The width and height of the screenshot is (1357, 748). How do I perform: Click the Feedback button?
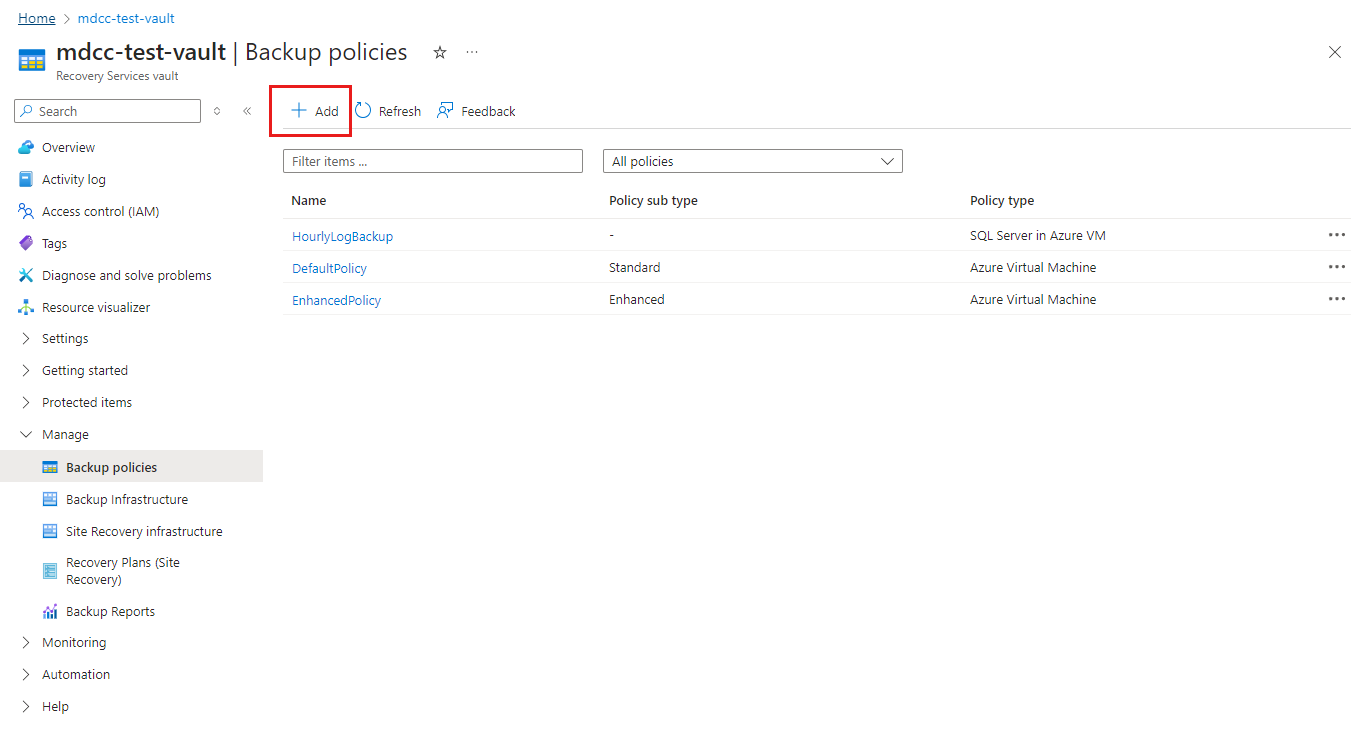point(476,111)
